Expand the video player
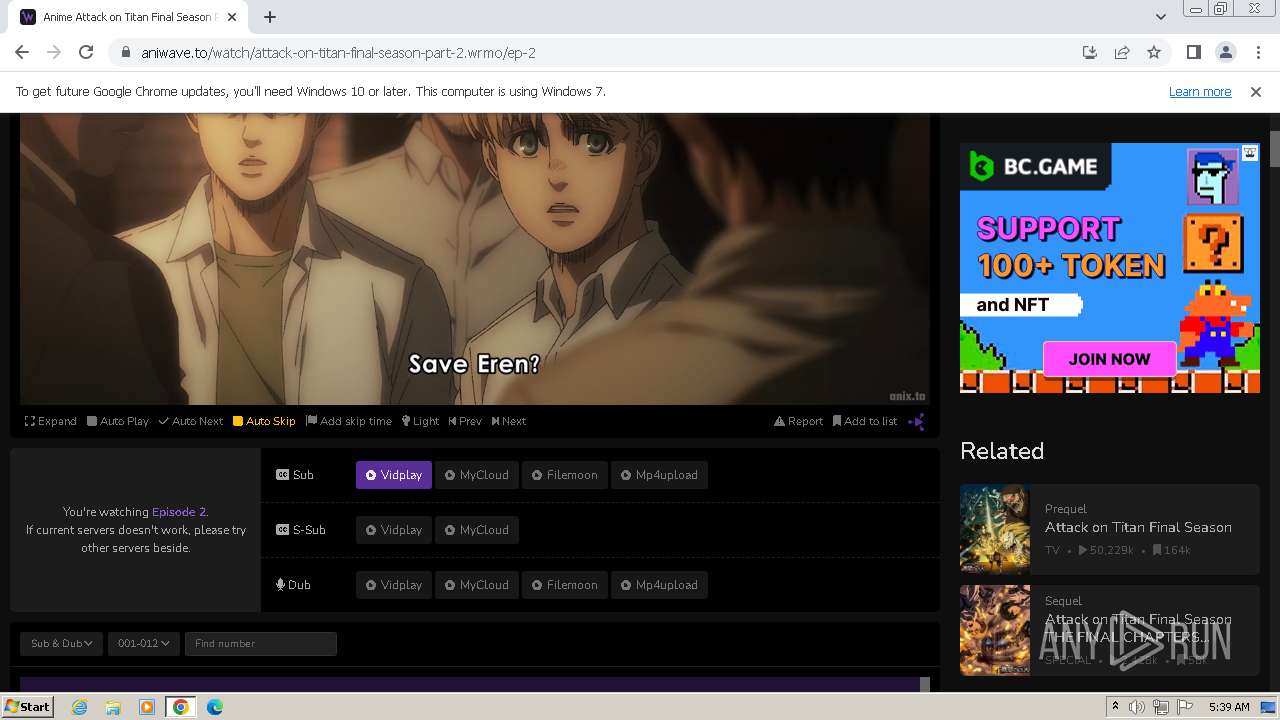The image size is (1280, 720). point(51,421)
